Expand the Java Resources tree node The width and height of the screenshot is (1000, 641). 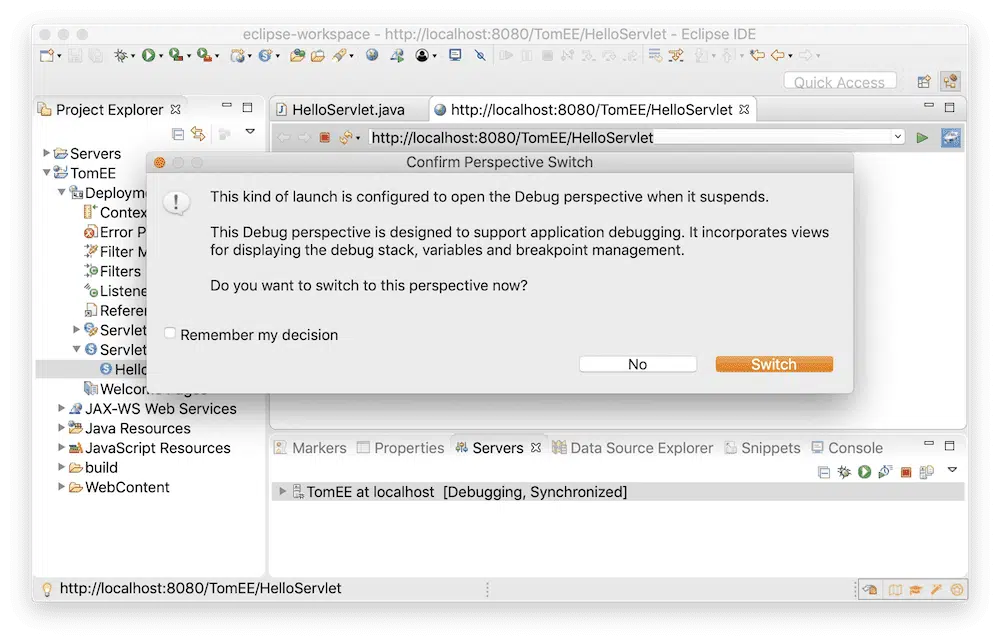coord(62,428)
